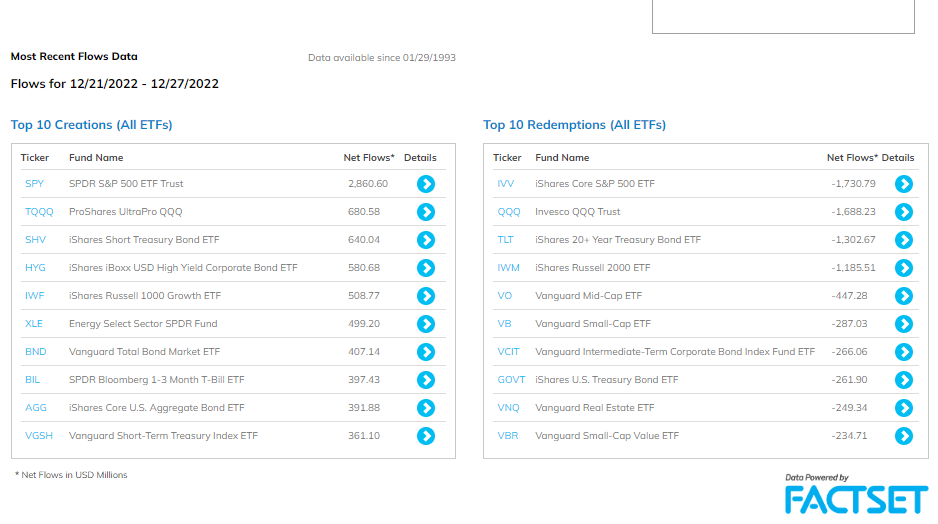This screenshot has width=938, height=524.
Task: Select the 361.10 net flow value
Action: [x=364, y=436]
